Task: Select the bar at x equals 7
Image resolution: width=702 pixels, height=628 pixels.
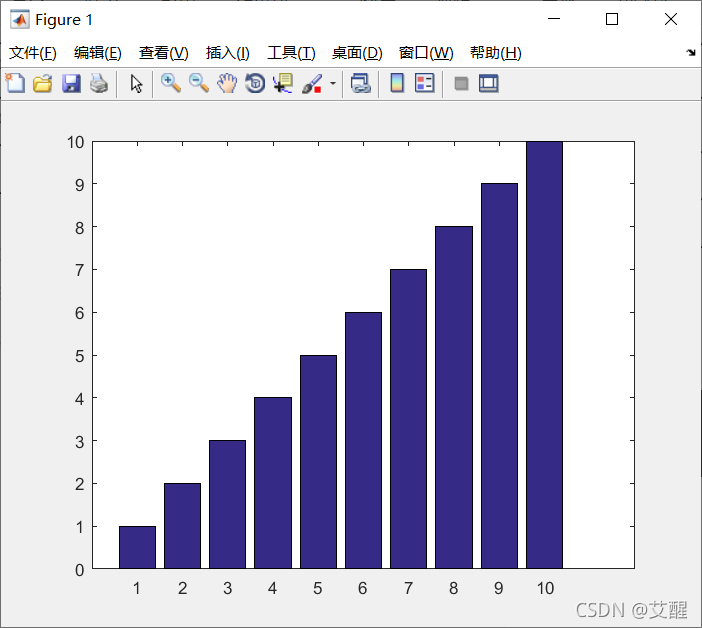Action: point(408,419)
